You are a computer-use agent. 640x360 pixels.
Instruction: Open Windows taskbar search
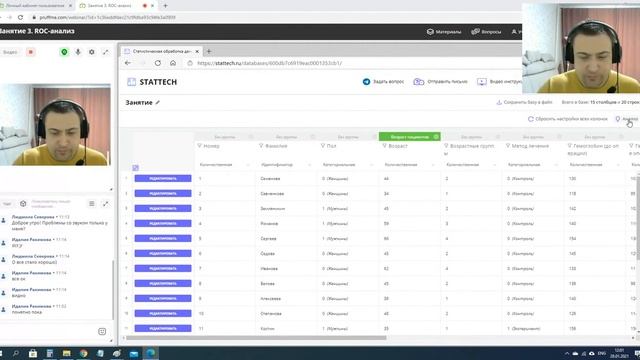point(16,353)
